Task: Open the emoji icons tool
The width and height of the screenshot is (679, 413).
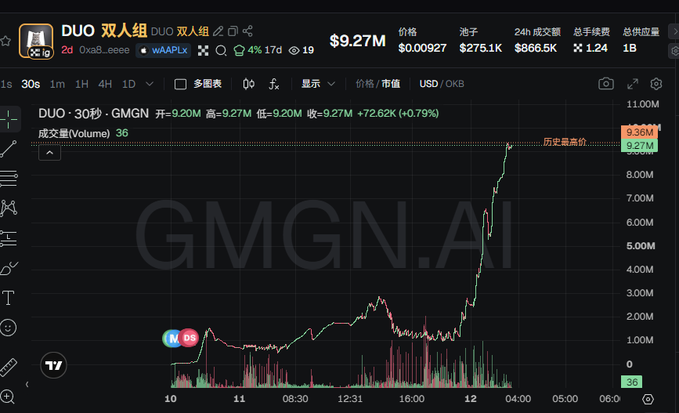Action: (x=8, y=328)
